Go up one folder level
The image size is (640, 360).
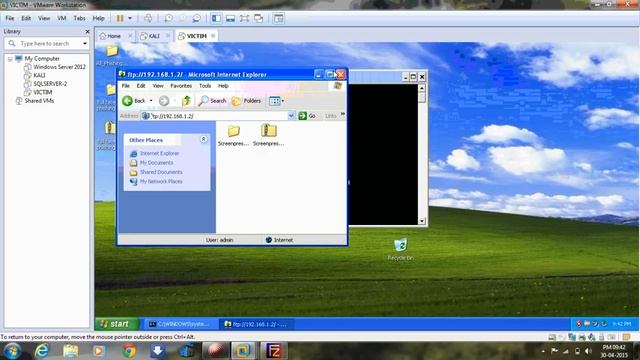tap(187, 101)
